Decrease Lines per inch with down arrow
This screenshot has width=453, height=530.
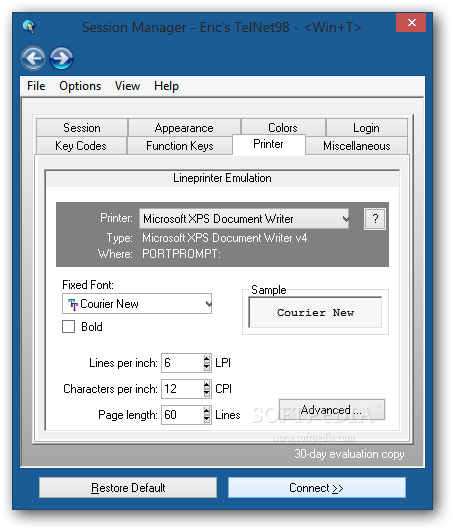pos(207,367)
